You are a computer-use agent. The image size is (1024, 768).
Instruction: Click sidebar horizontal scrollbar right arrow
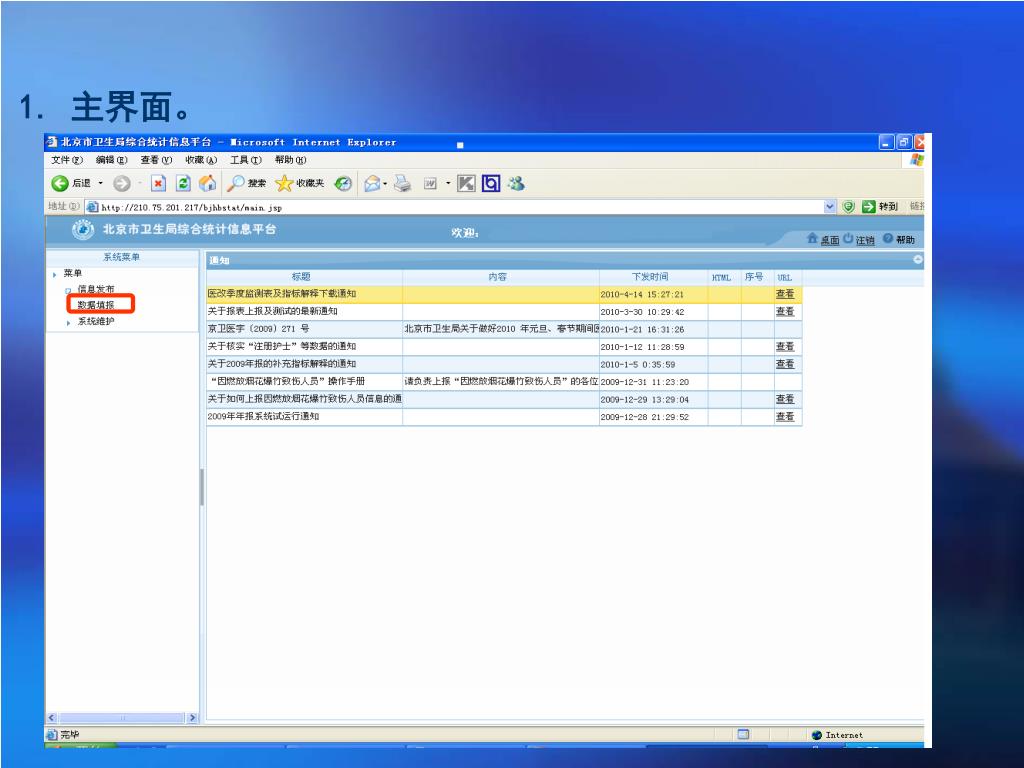point(192,718)
